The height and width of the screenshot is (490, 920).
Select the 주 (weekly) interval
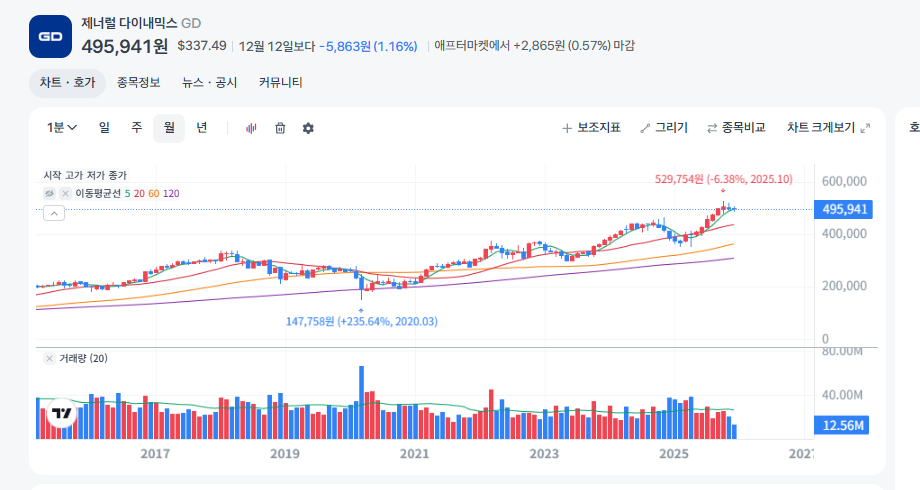point(137,128)
